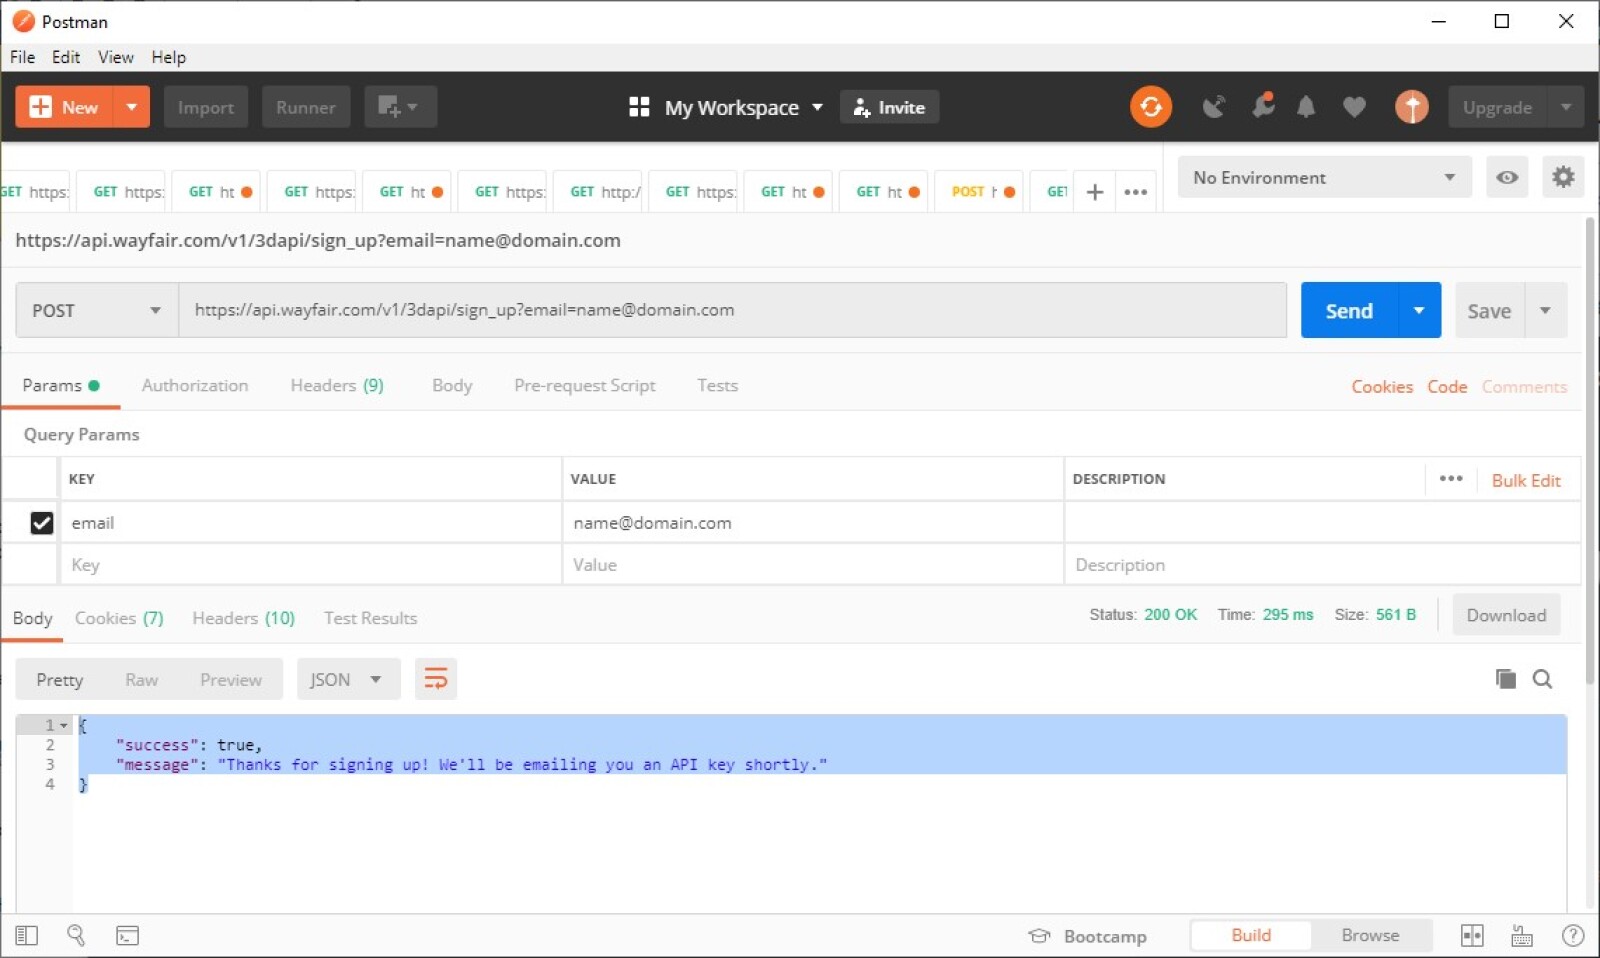
Task: Open the user avatar icon
Action: (x=1412, y=107)
